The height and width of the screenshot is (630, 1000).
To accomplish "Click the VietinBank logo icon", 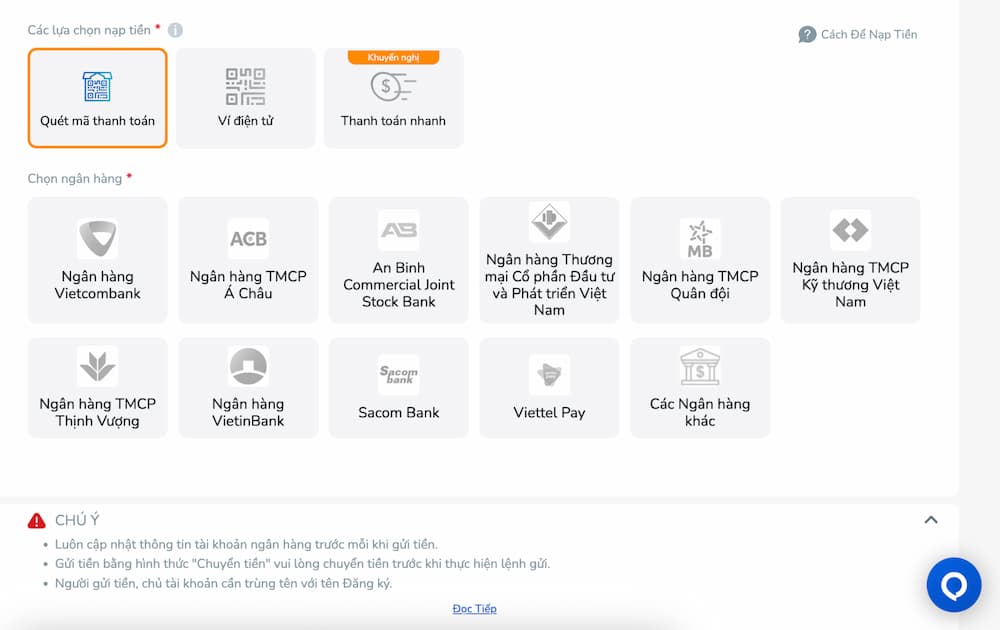I will coord(248,367).
